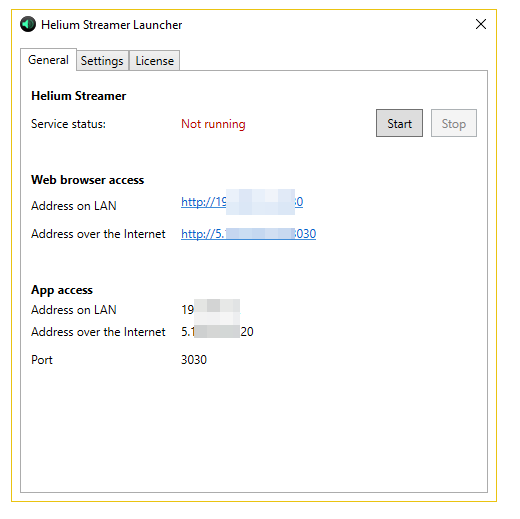Click 'Address on LAN' label under Web browser access
Viewport: 520px width, 519px height.
(74, 206)
